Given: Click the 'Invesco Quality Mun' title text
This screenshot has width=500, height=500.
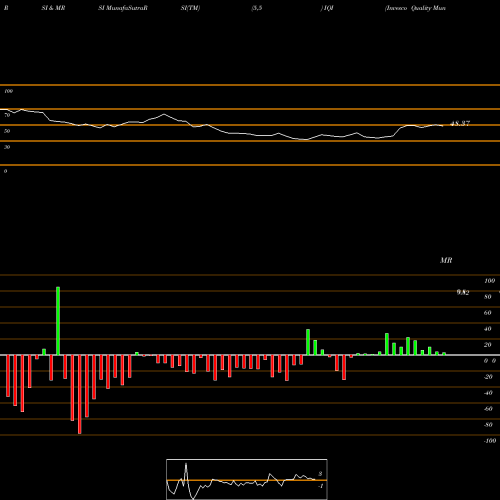Looking at the screenshot, I should click(415, 8).
